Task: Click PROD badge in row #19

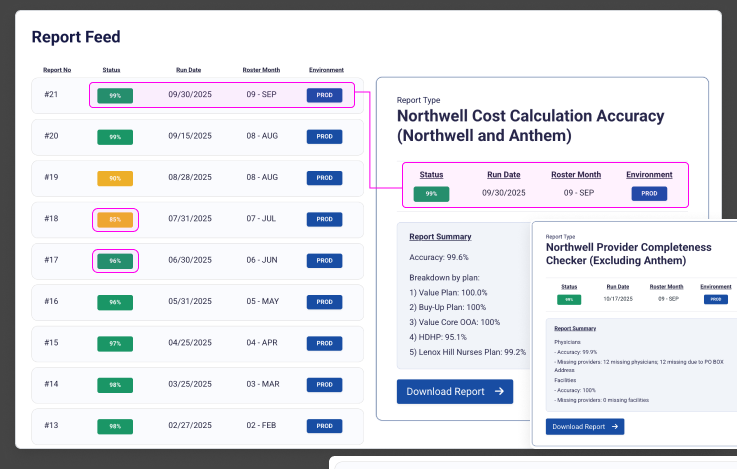Action: click(x=324, y=178)
